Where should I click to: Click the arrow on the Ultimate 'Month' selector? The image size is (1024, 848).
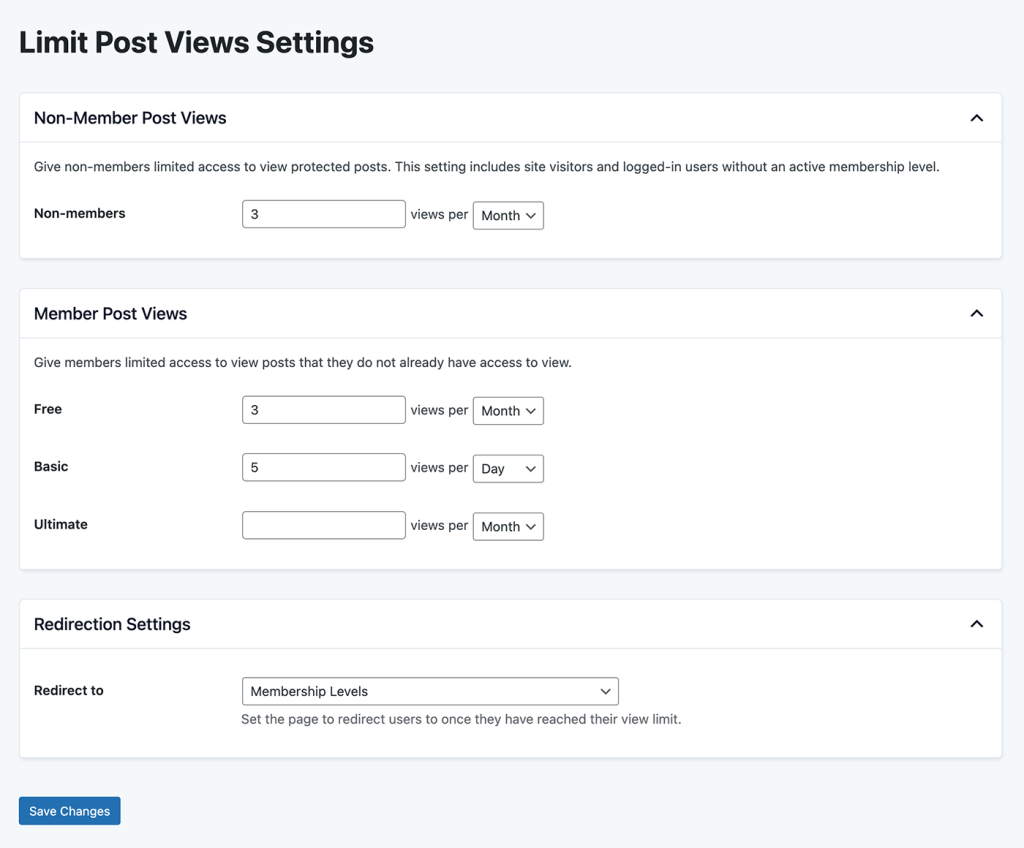click(x=531, y=526)
